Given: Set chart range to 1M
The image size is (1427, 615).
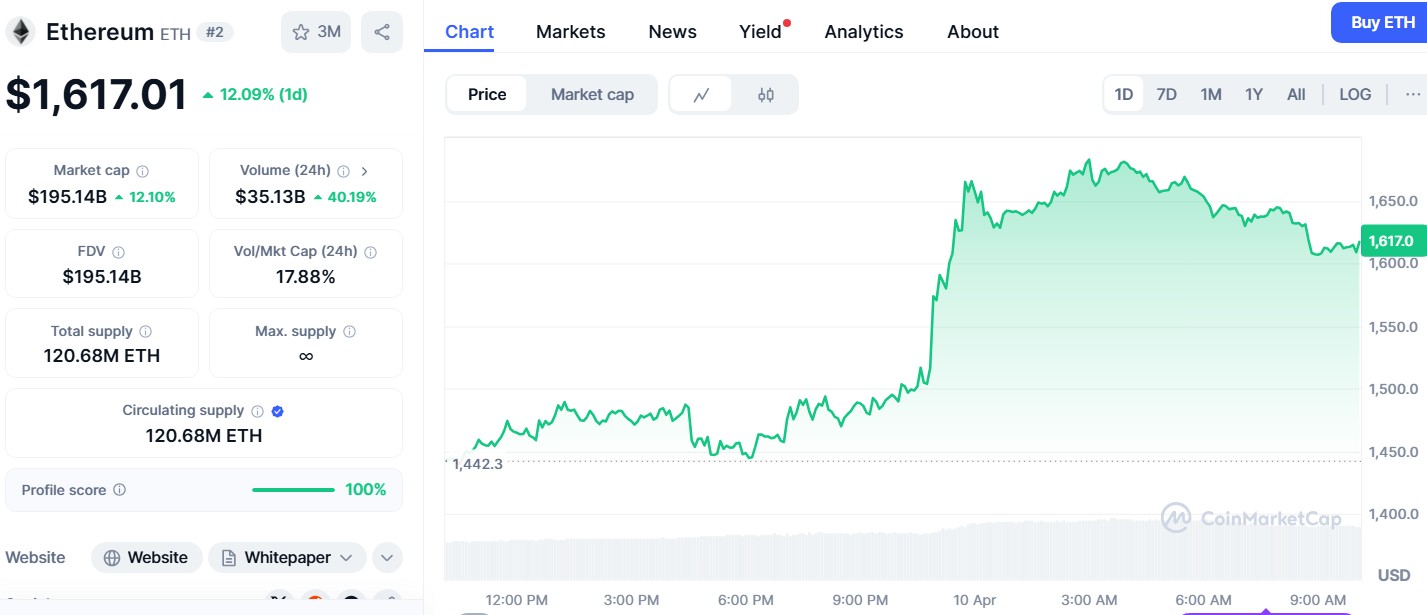Looking at the screenshot, I should pos(1211,94).
